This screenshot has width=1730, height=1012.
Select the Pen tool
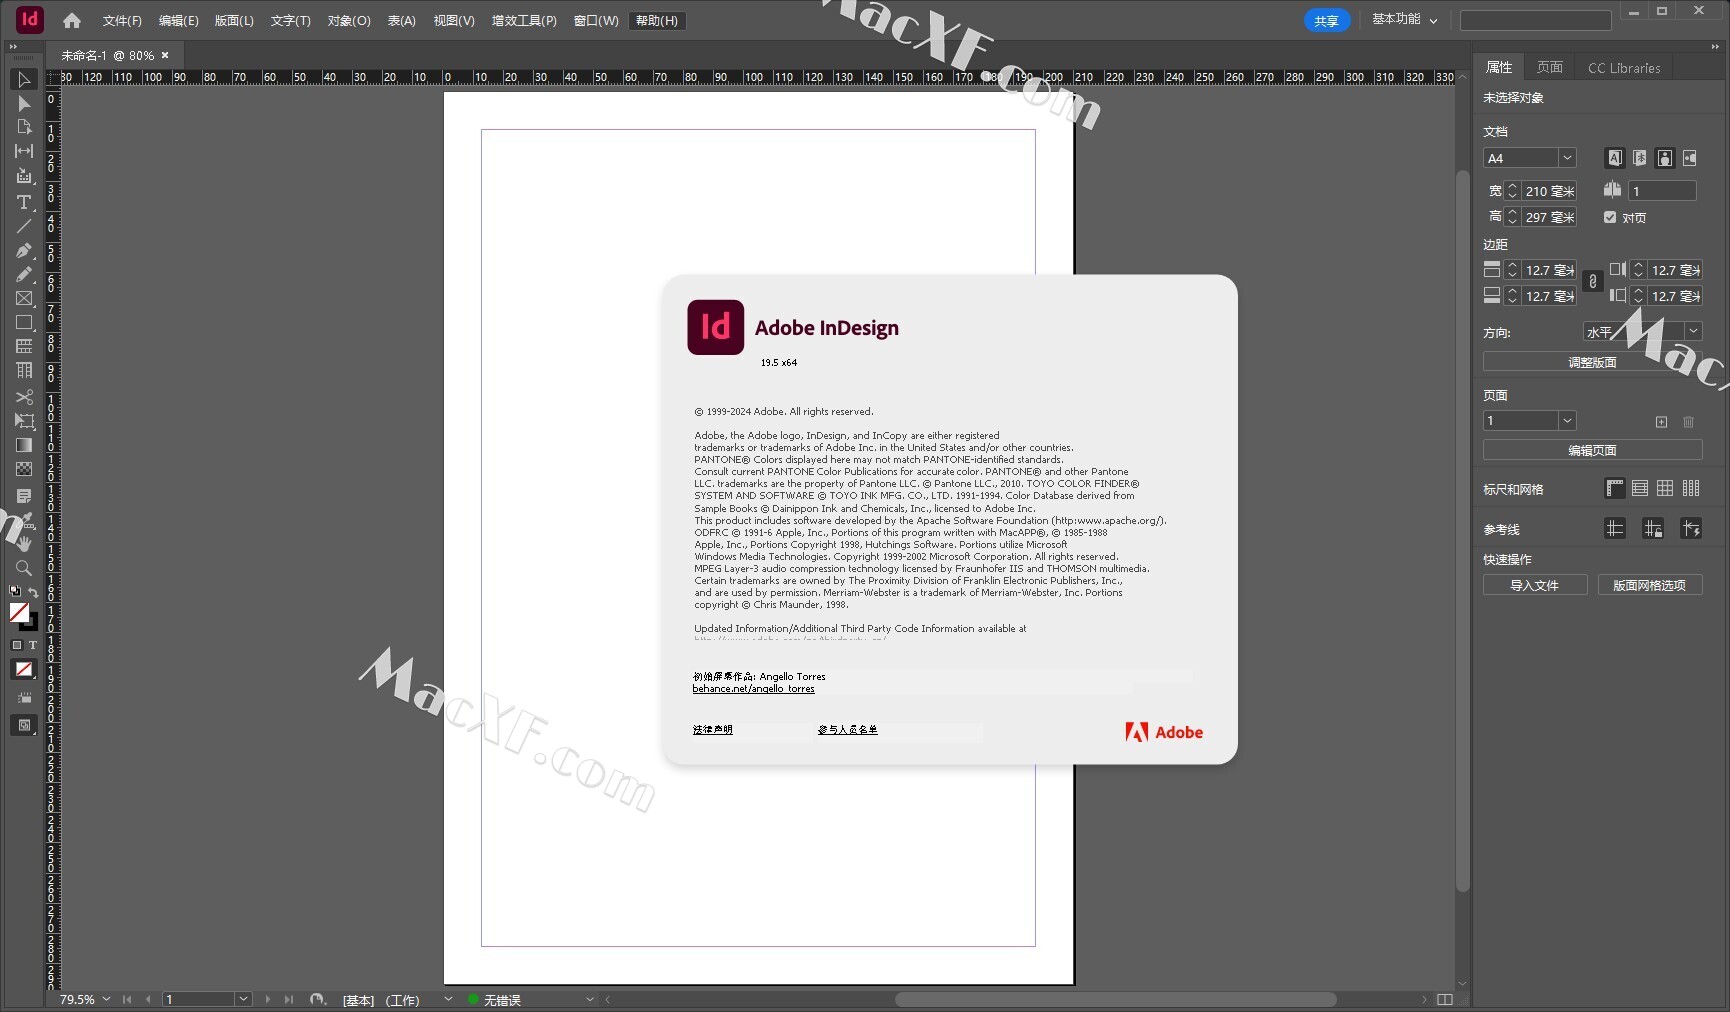point(24,250)
